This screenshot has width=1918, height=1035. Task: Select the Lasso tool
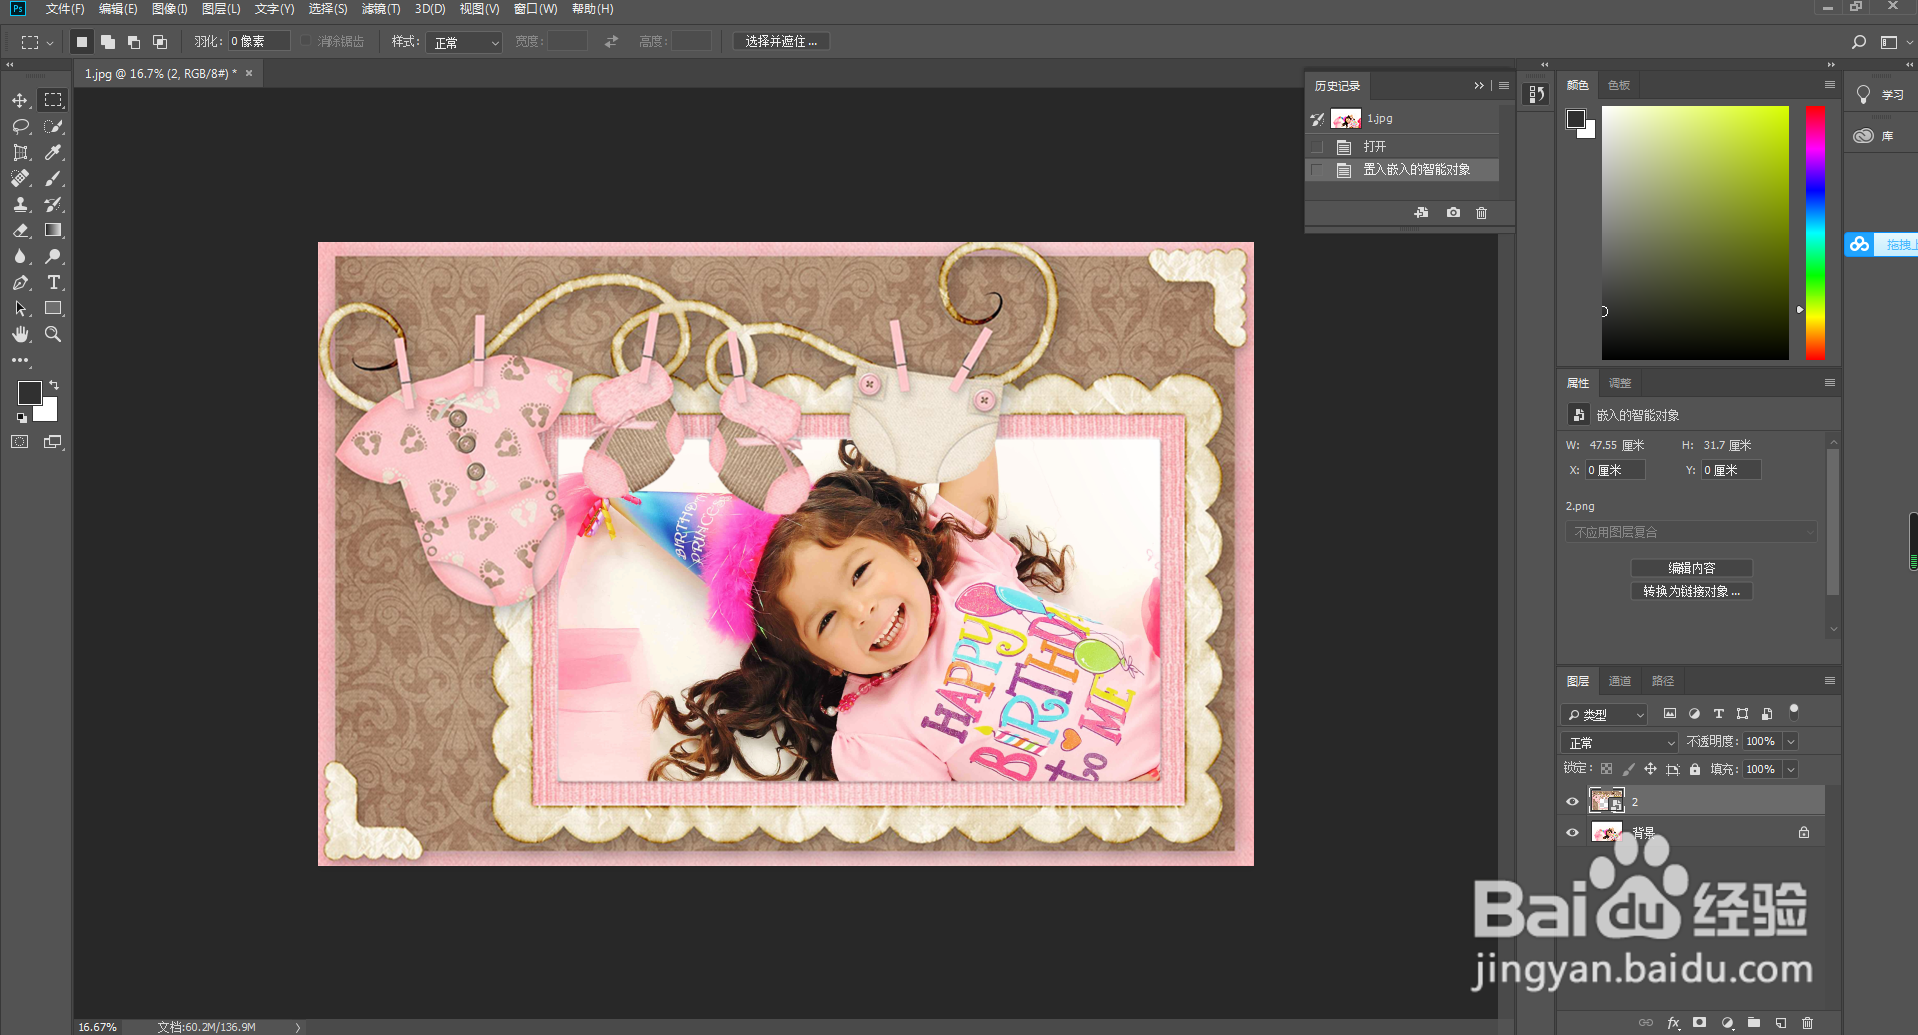[x=20, y=126]
